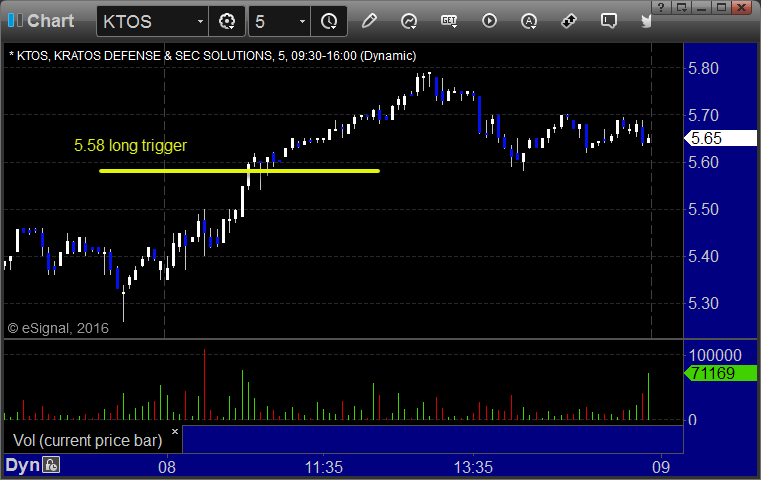
Task: Open the chart settings gear
Action: [x=227, y=21]
